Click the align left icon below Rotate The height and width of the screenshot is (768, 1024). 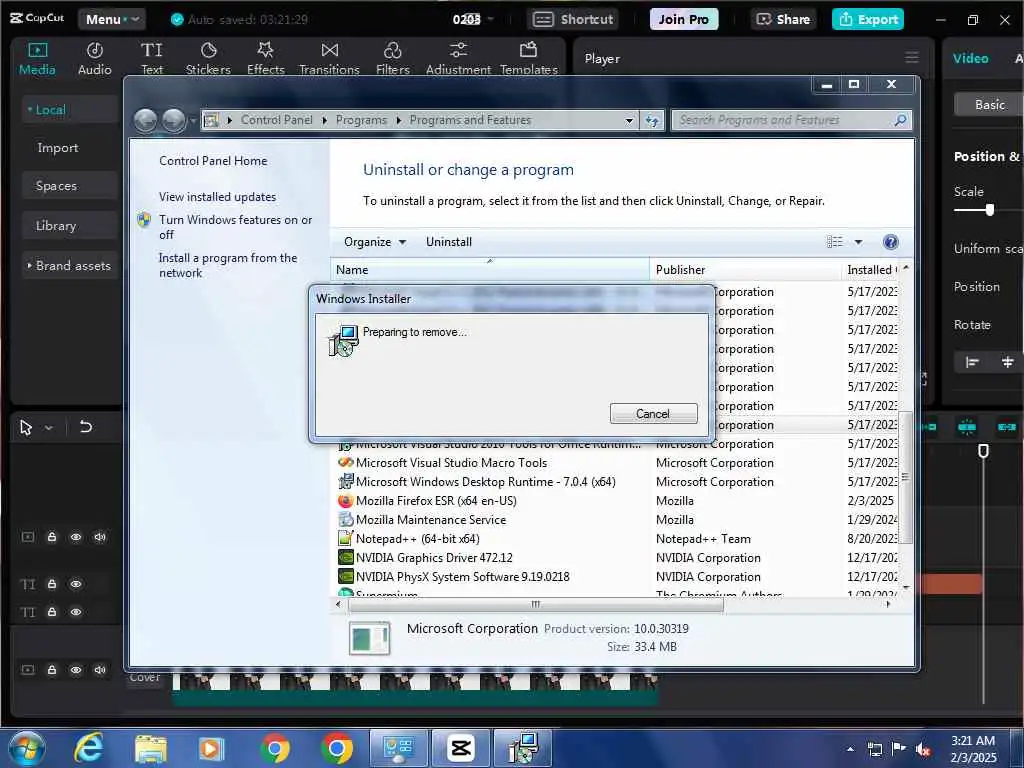click(972, 362)
